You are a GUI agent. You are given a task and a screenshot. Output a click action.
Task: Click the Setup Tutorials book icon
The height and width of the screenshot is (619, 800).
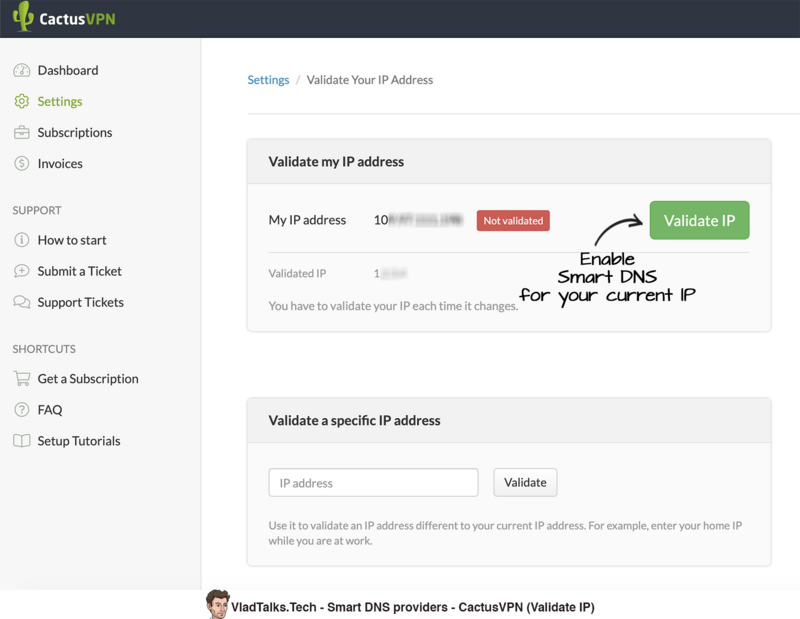click(x=21, y=441)
